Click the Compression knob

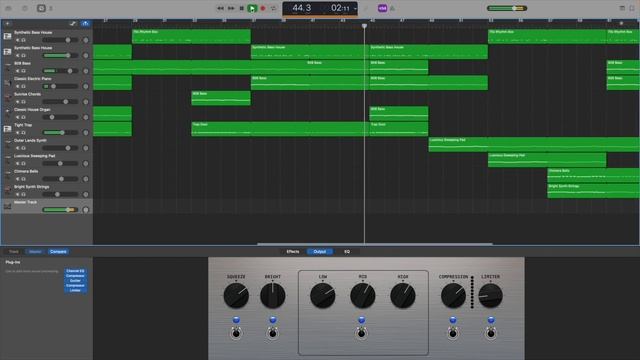point(453,296)
